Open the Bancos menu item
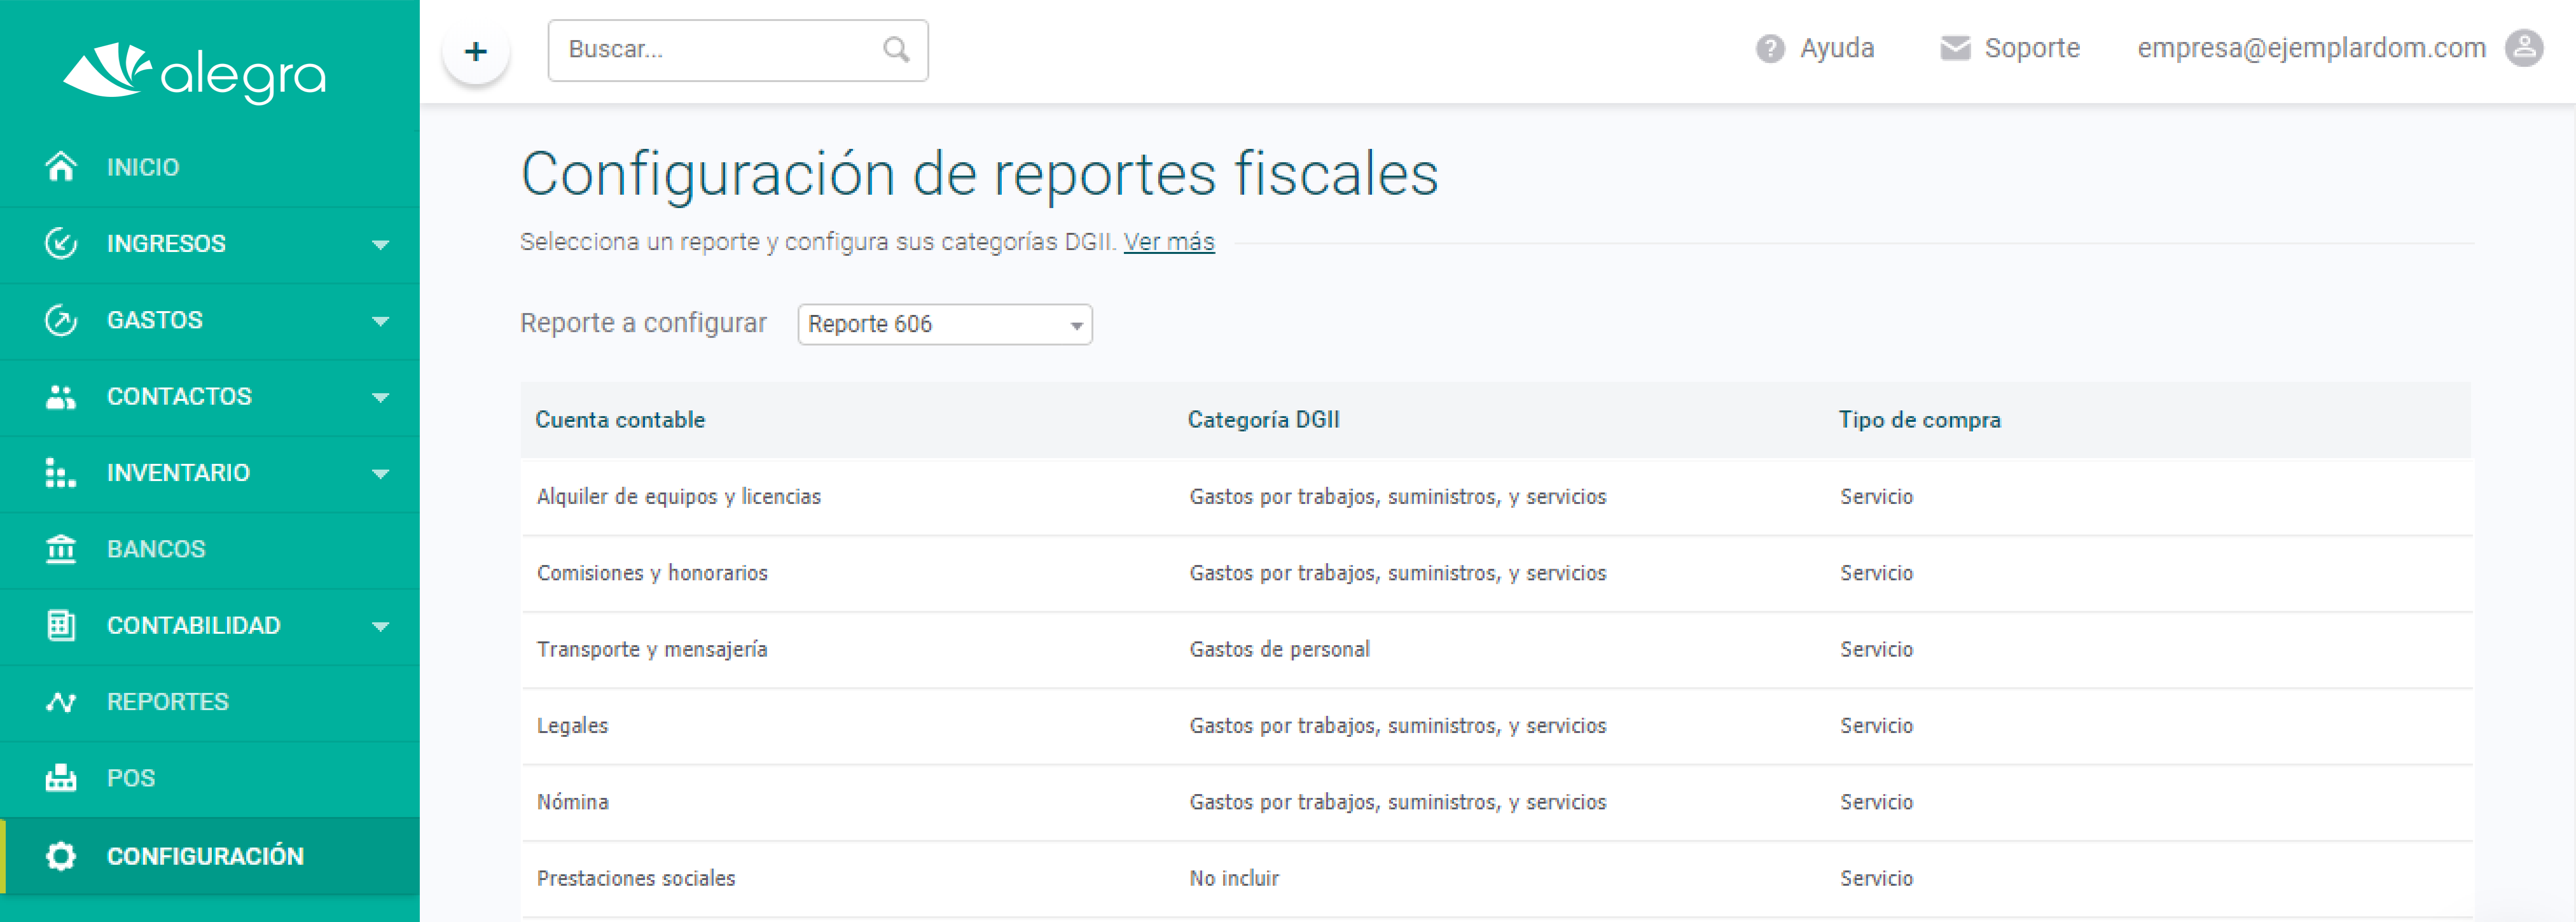This screenshot has height=922, width=2576. tap(210, 549)
